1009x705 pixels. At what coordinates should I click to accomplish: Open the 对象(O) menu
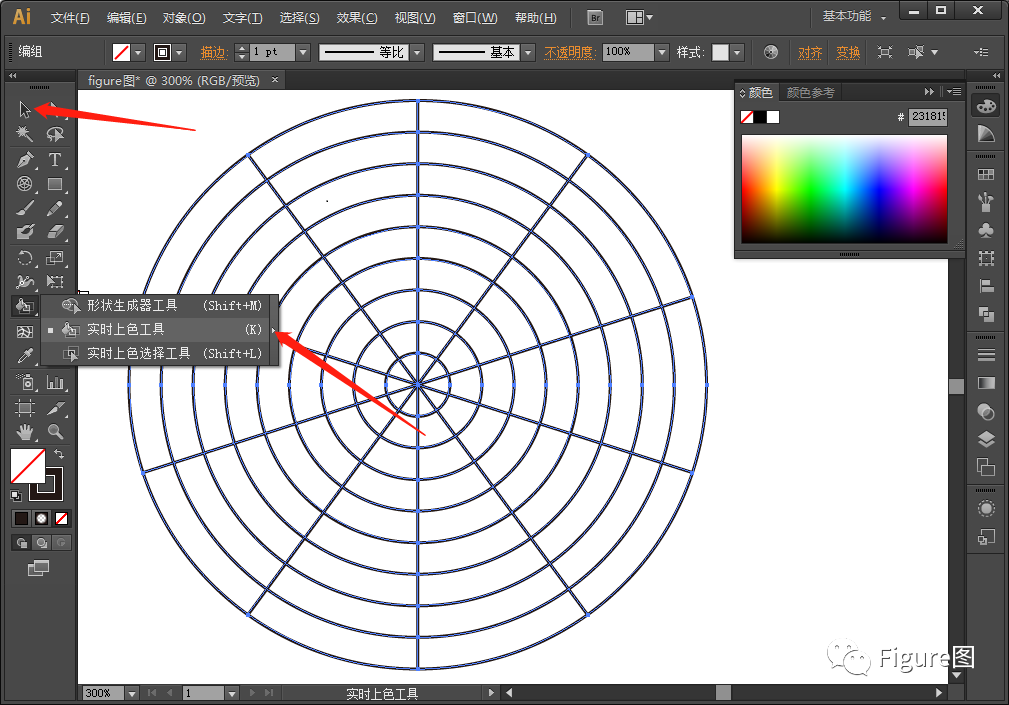[x=183, y=18]
